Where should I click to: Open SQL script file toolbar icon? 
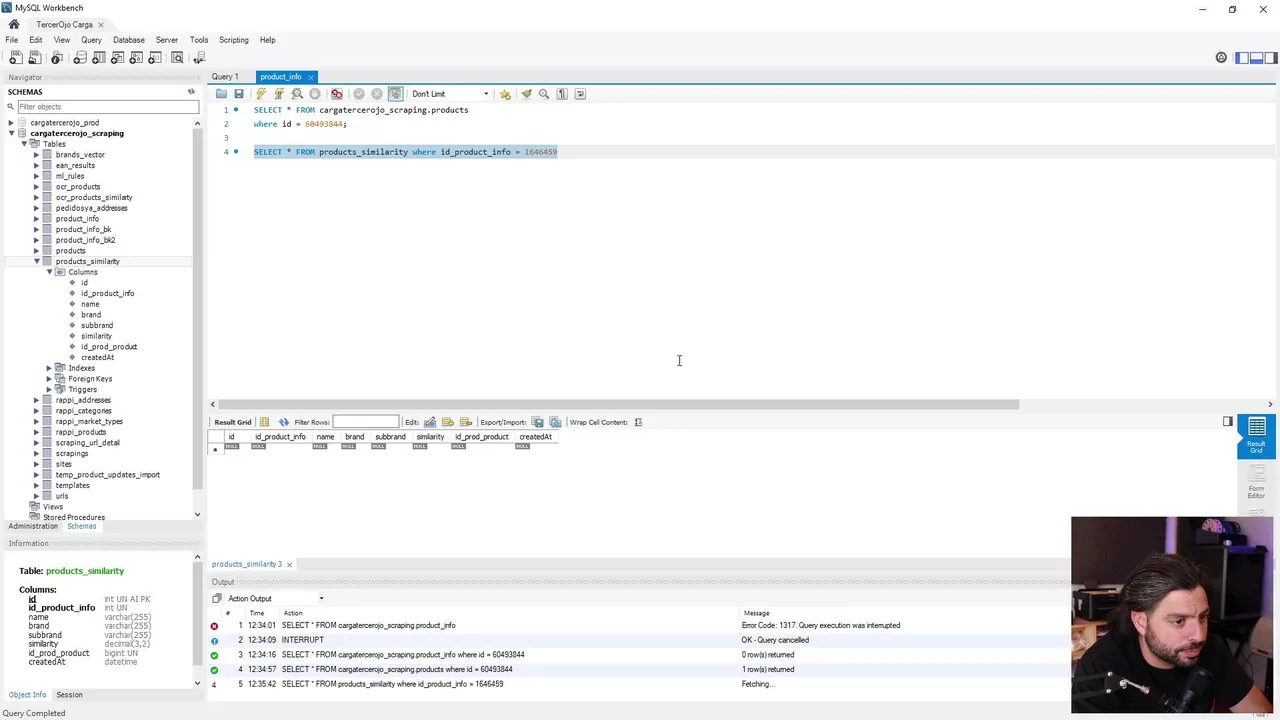(34, 58)
